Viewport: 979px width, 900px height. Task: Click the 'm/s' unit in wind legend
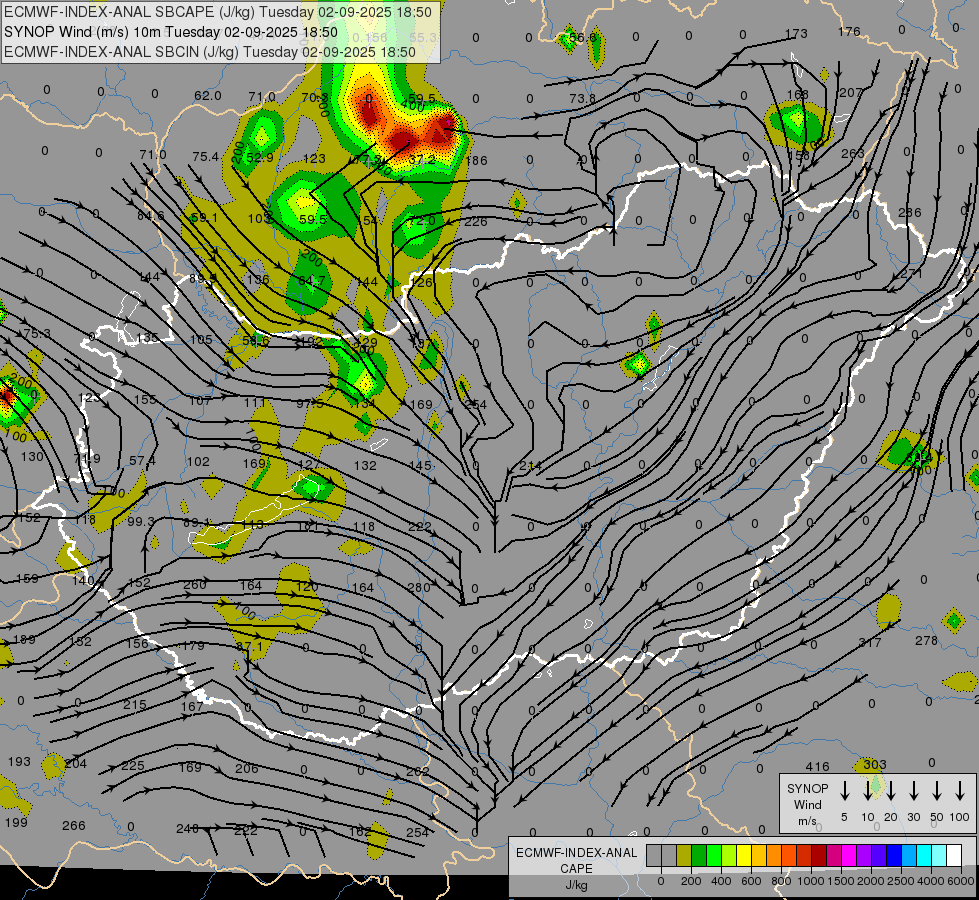coord(807,821)
